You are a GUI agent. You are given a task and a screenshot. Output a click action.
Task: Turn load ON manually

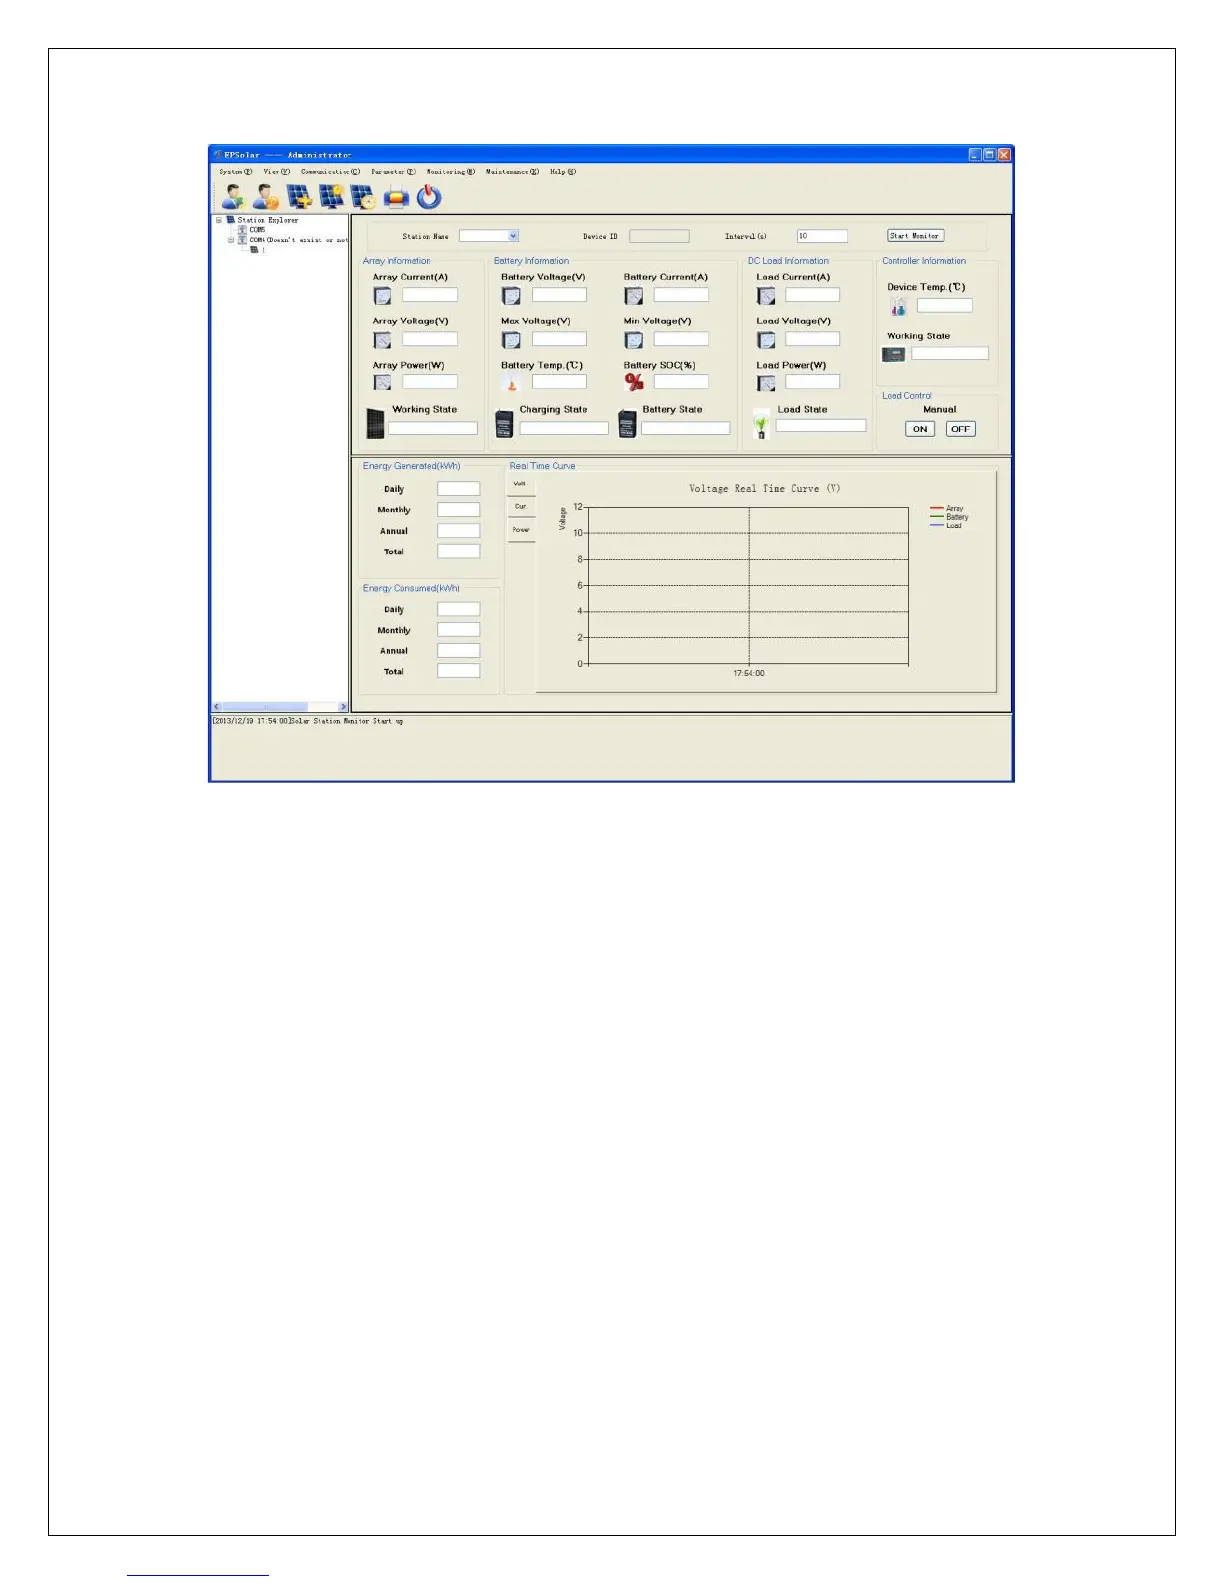[920, 429]
